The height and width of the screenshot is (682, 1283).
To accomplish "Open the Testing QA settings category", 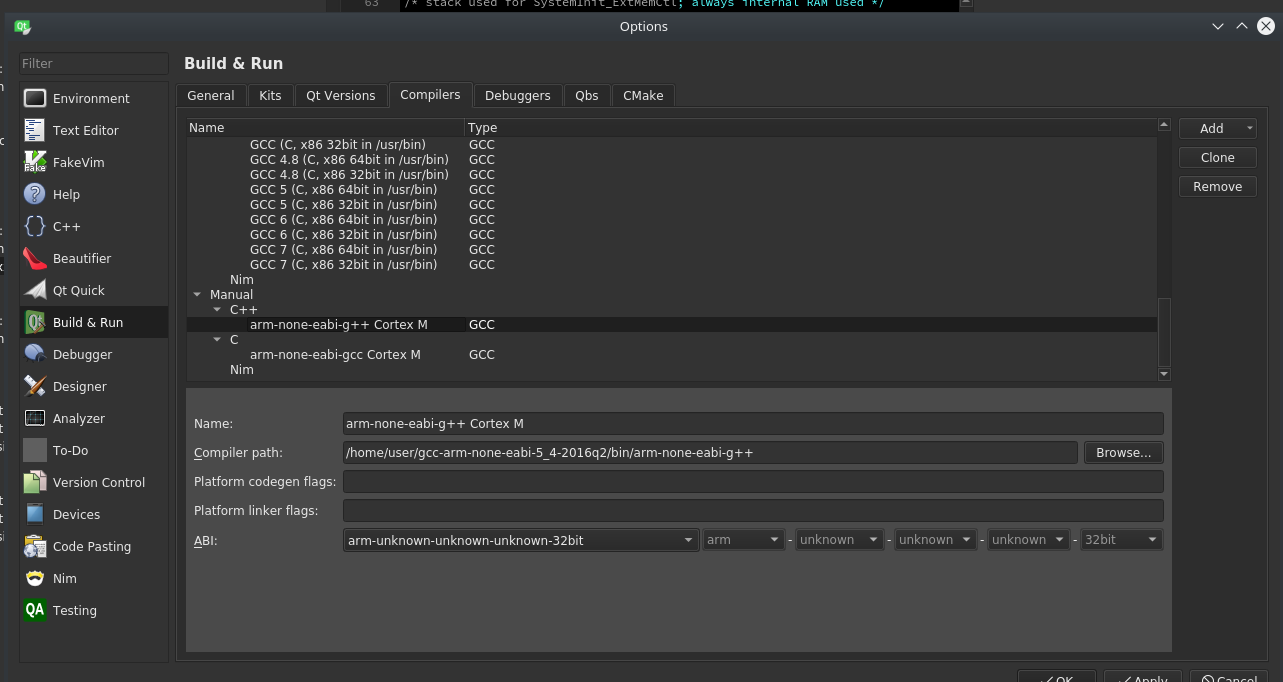I will tap(94, 610).
